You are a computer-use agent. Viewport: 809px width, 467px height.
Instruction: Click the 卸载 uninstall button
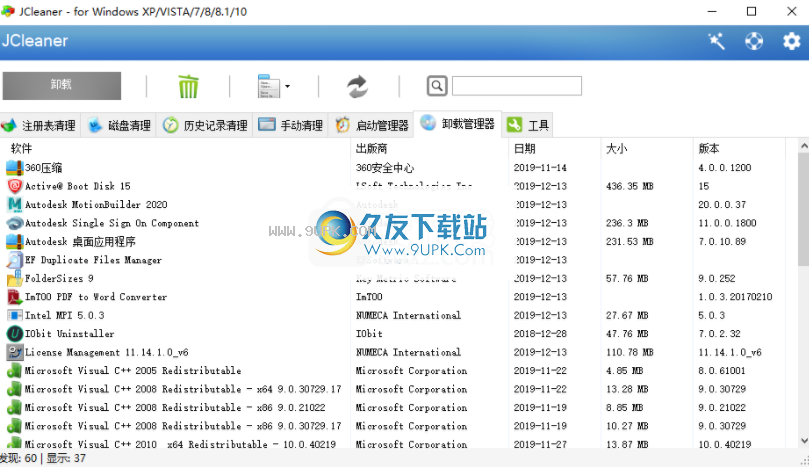(x=61, y=86)
